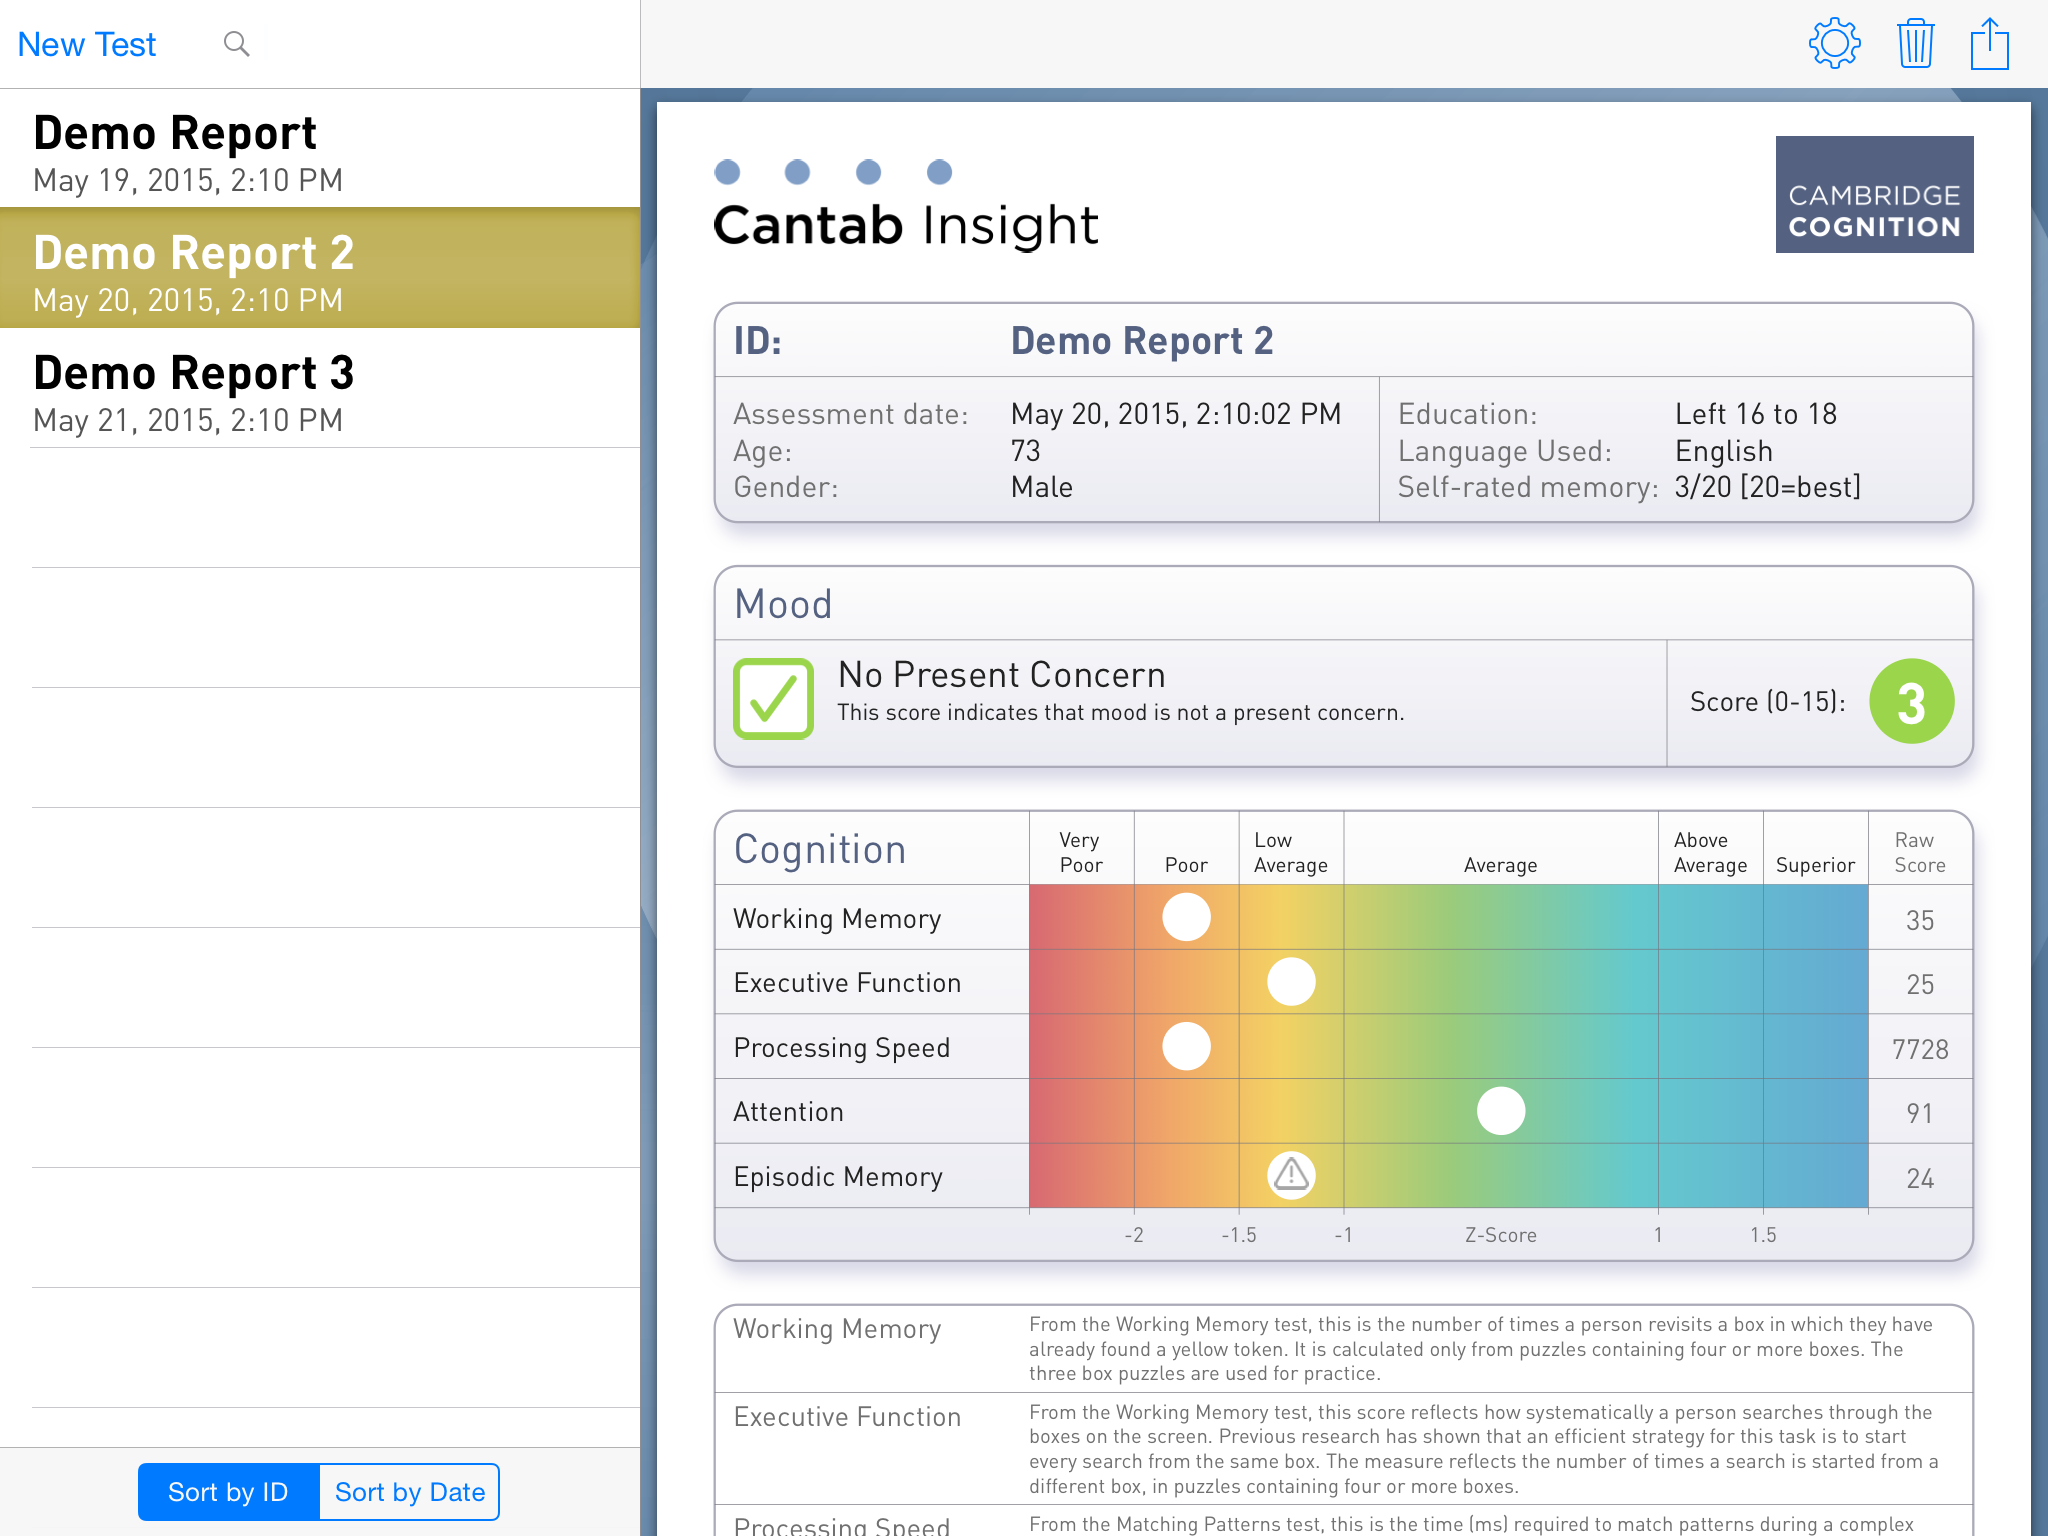Click Executive Function raw score 25
This screenshot has width=2048, height=1536.
(x=1920, y=984)
